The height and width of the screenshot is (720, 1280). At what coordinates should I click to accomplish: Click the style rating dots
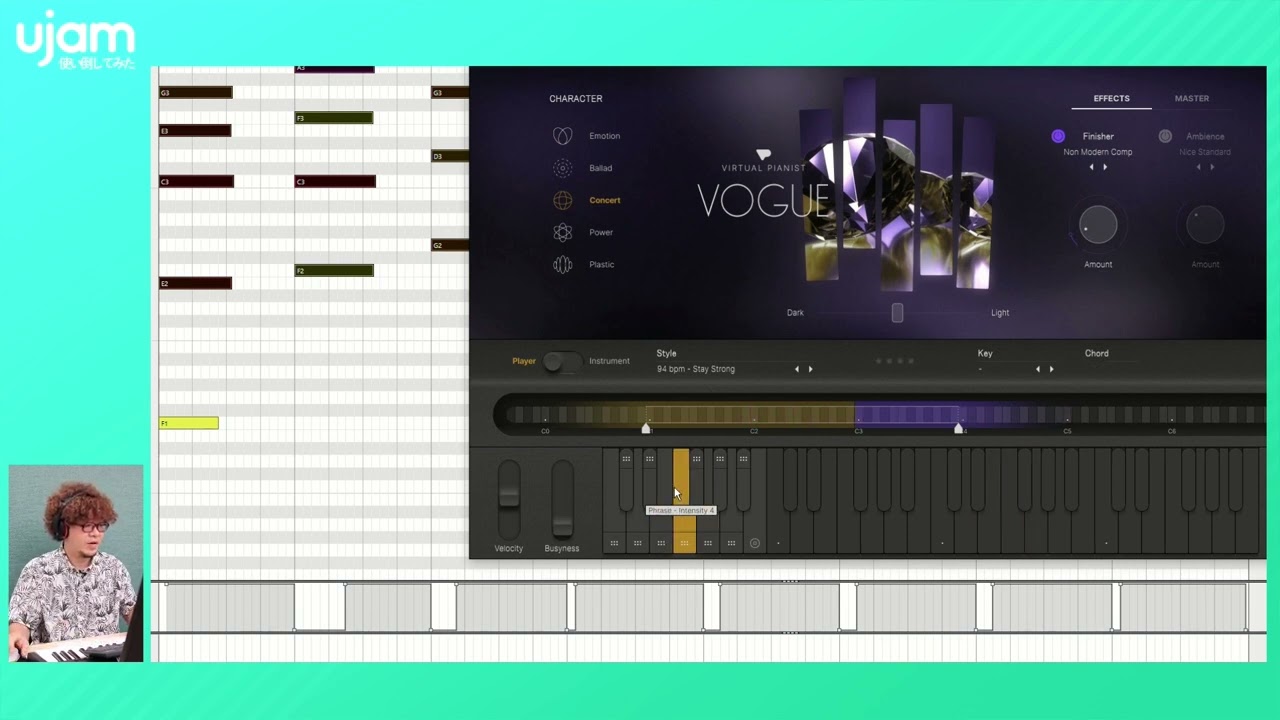tap(894, 361)
